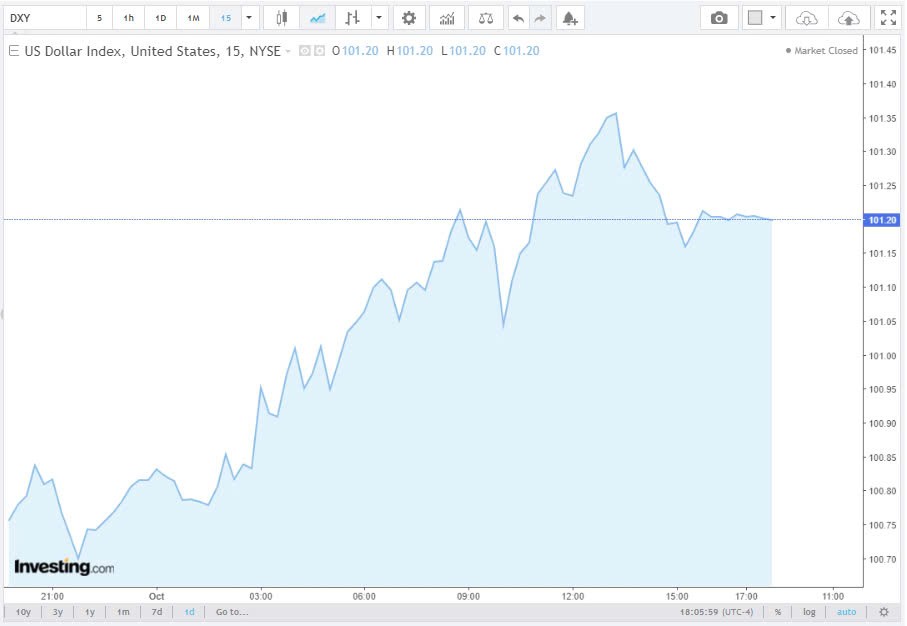Take a chart snapshot with the camera icon
Screen dimensions: 907x626
pos(718,17)
